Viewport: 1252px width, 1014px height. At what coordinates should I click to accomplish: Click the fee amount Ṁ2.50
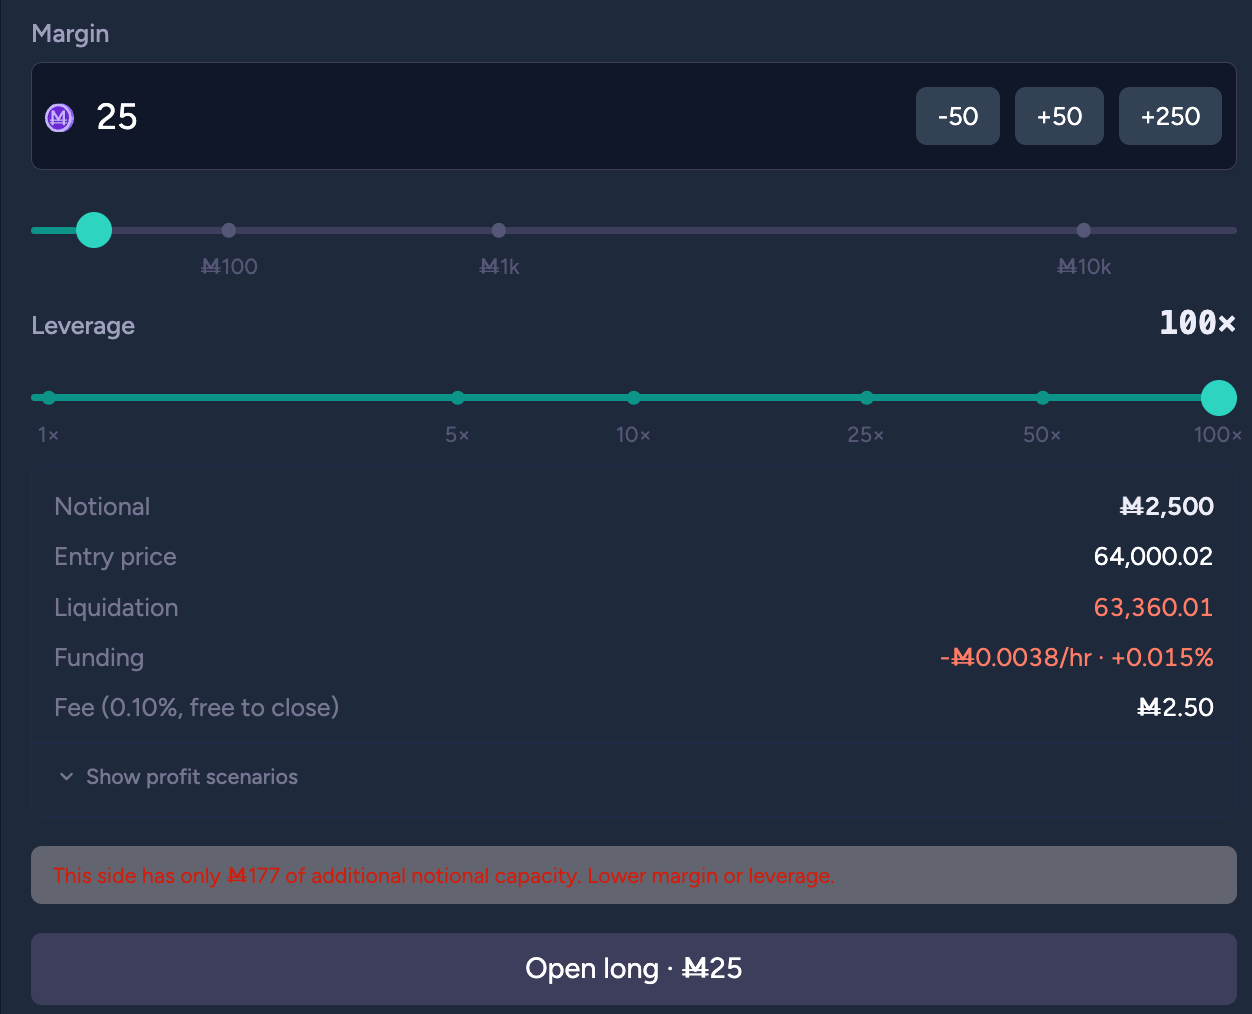(x=1176, y=708)
